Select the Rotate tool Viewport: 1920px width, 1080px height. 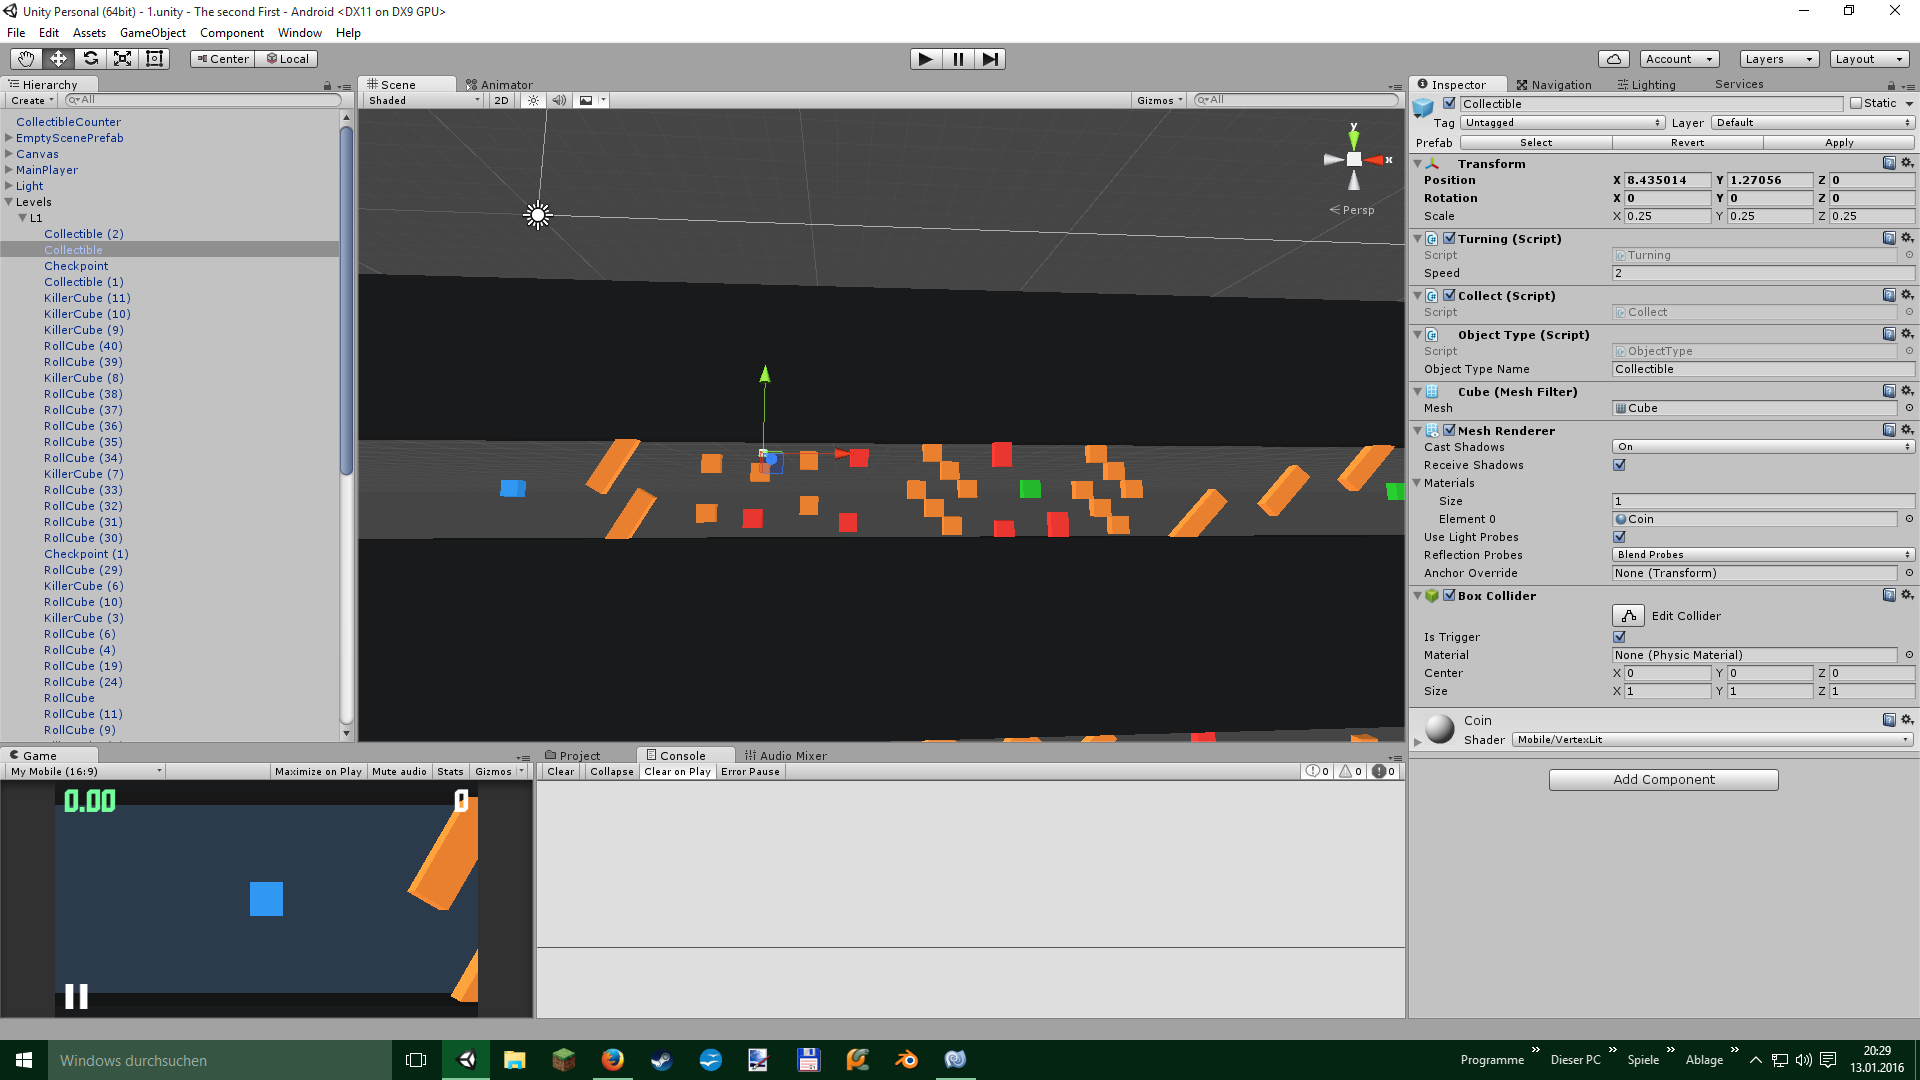coord(90,59)
